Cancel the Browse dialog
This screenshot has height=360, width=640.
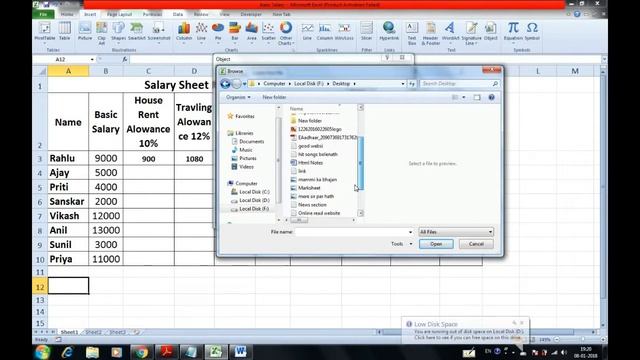click(x=476, y=244)
